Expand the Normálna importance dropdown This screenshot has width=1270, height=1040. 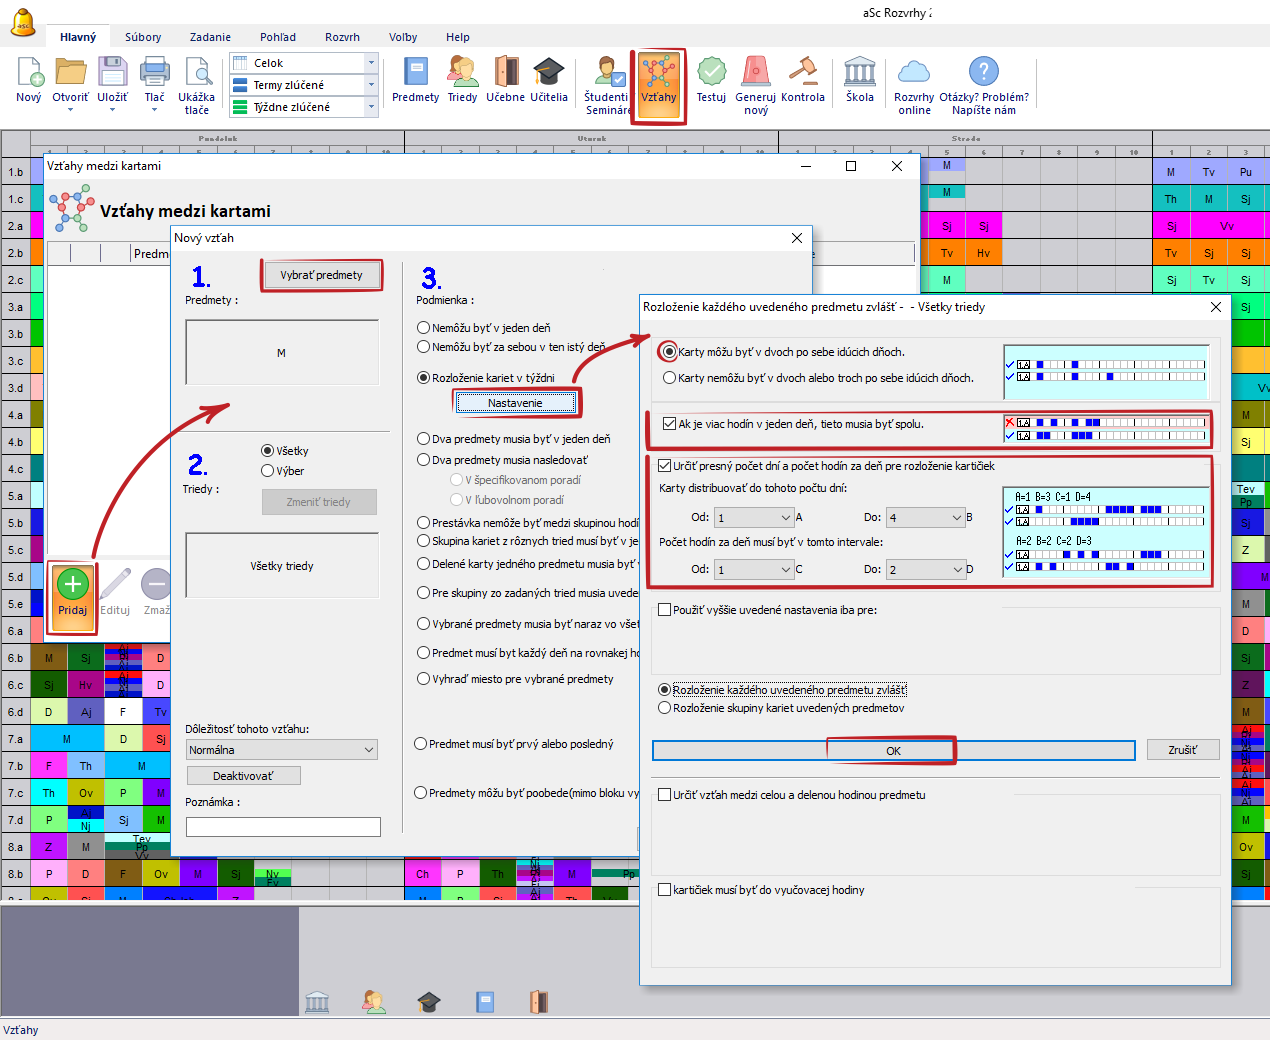tap(368, 750)
